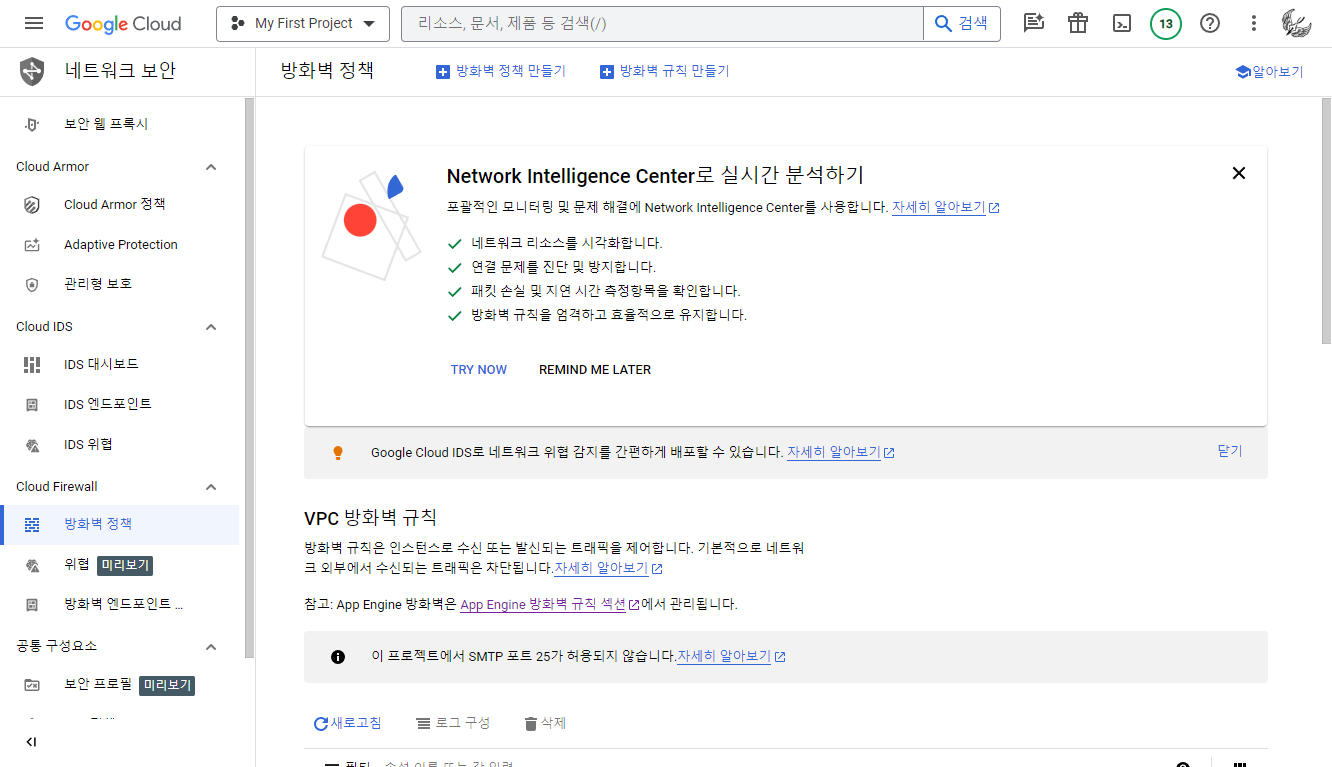1332x767 pixels.
Task: Select the Adaptive Protection icon
Action: 32,244
